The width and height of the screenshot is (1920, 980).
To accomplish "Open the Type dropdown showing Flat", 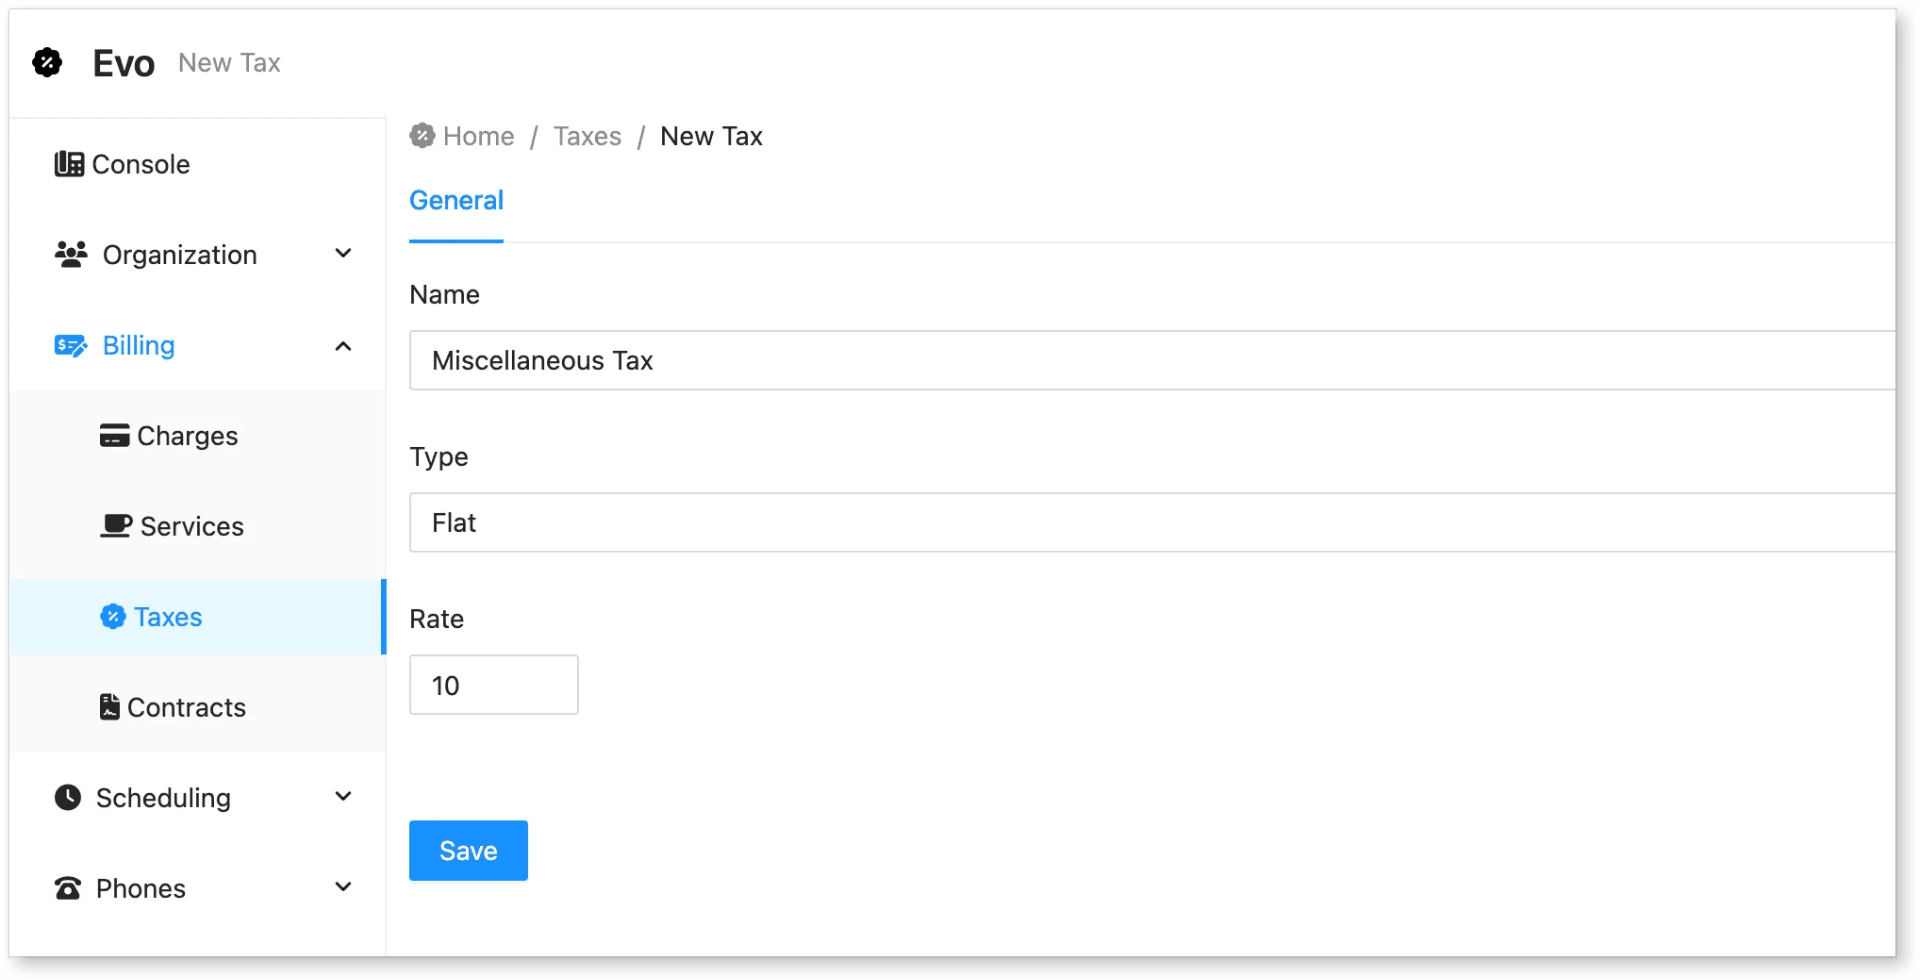I will 1152,522.
